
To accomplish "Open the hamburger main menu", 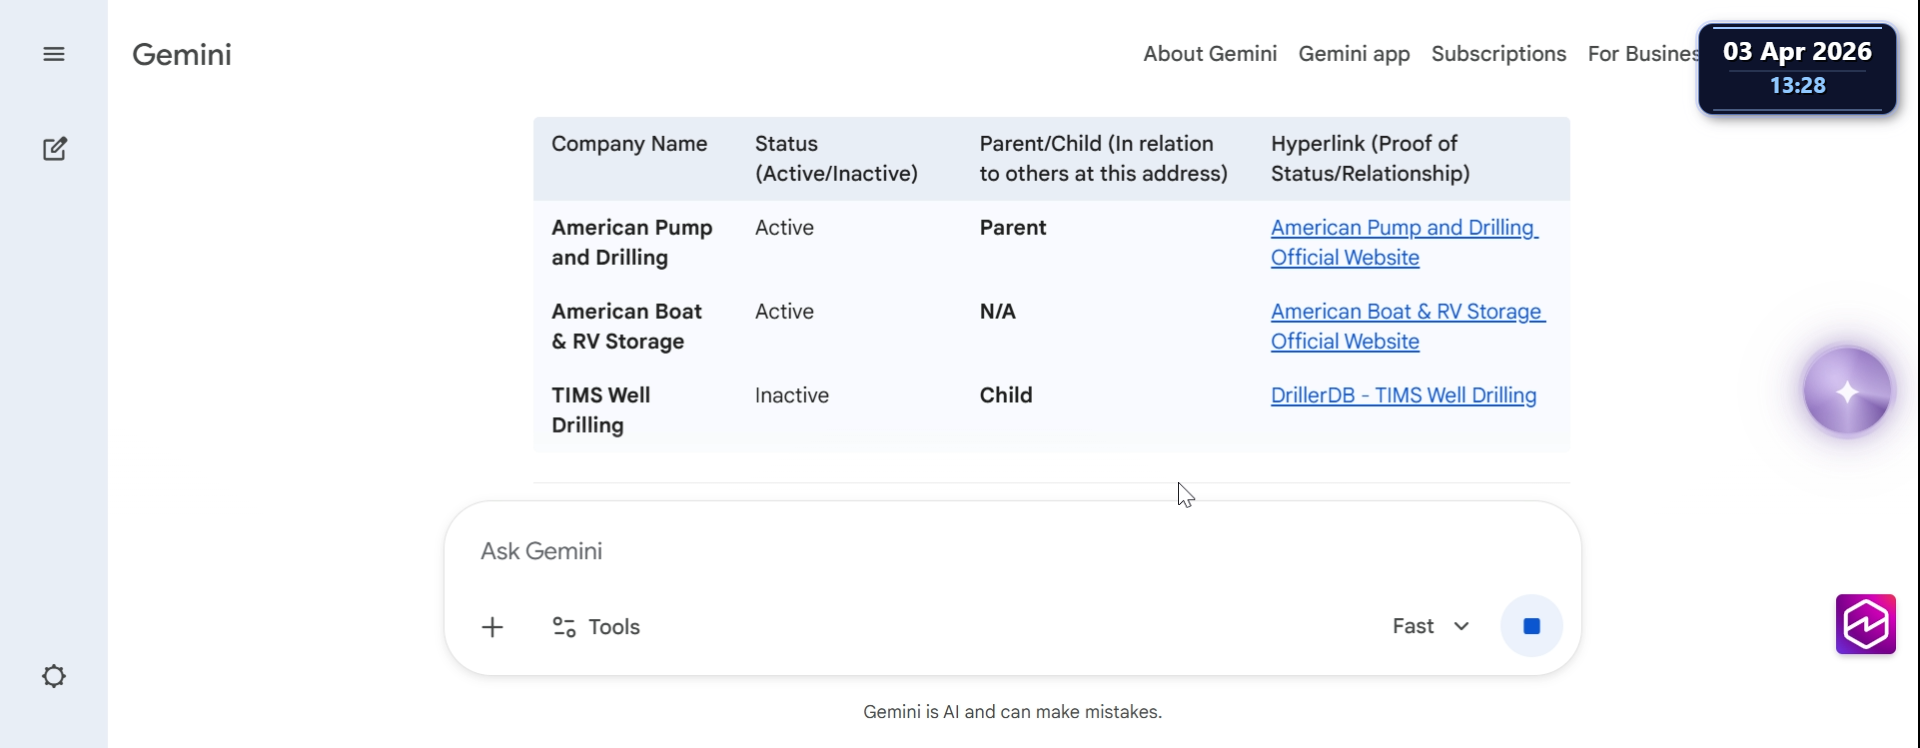I will click(x=54, y=54).
